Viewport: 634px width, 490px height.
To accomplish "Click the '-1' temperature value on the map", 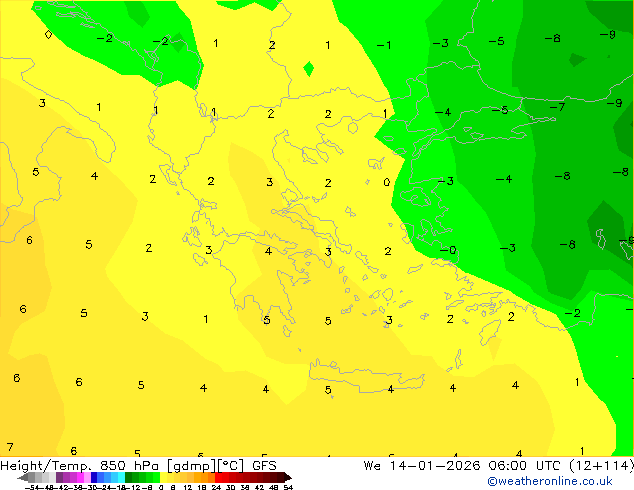I will coord(384,45).
